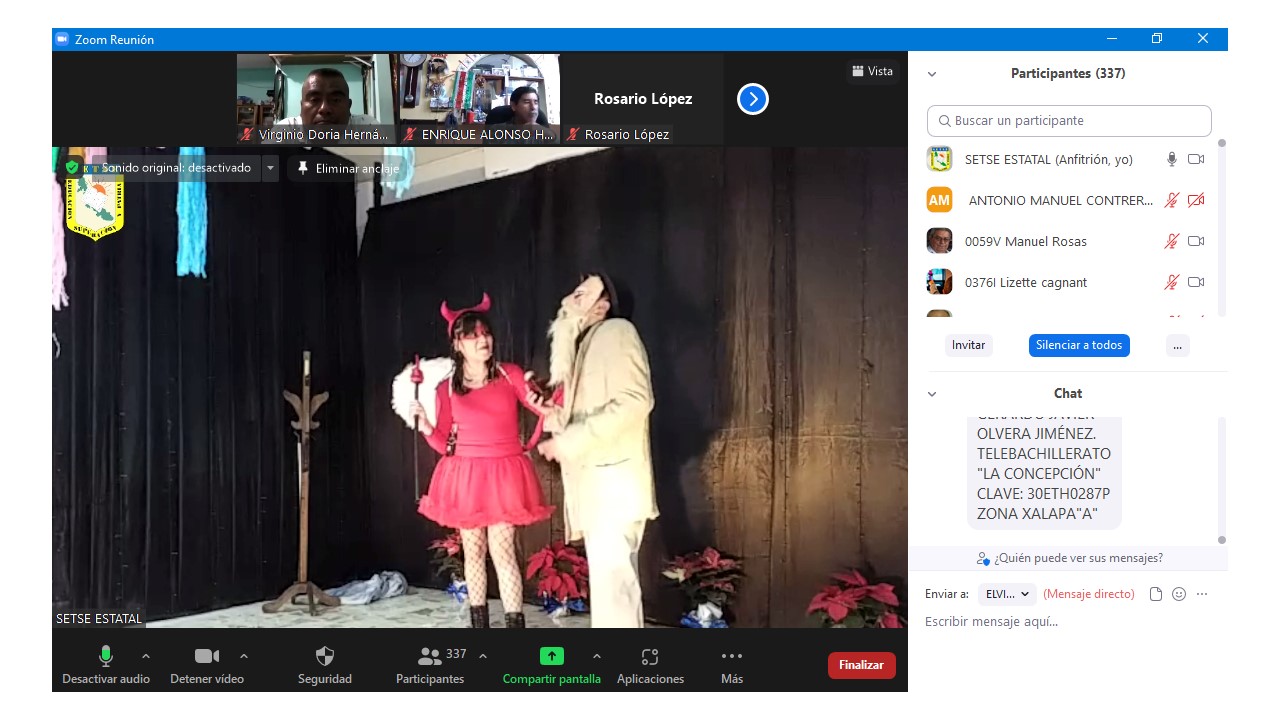Unmute 0059V Manuel Rosas microphone
This screenshot has height=720, width=1280.
1171,241
